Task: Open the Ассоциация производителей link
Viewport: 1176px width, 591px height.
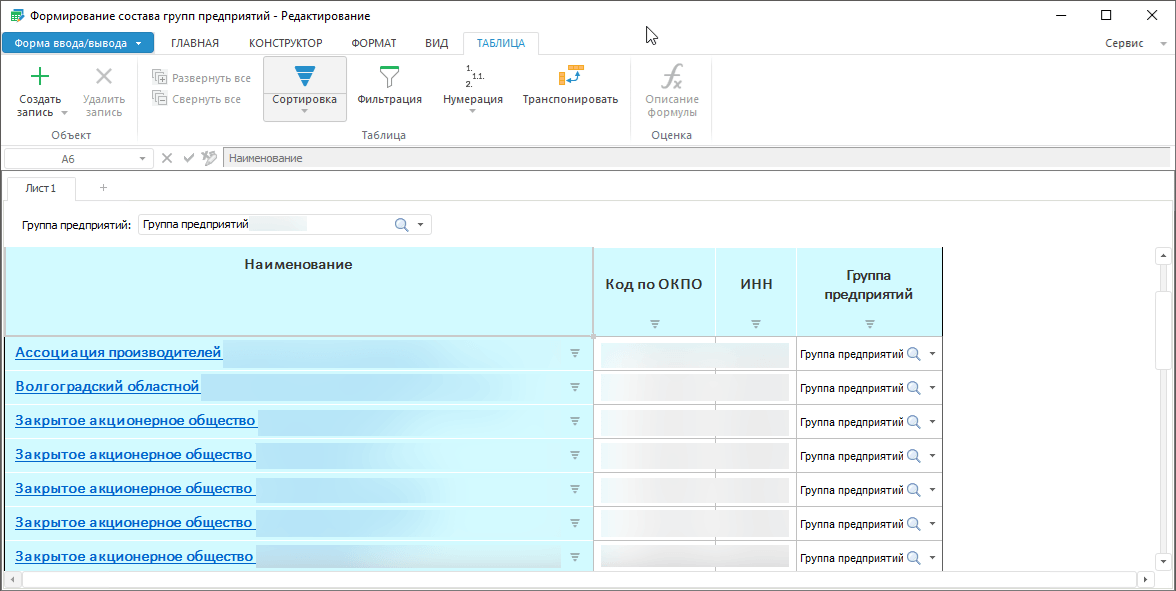Action: (118, 352)
